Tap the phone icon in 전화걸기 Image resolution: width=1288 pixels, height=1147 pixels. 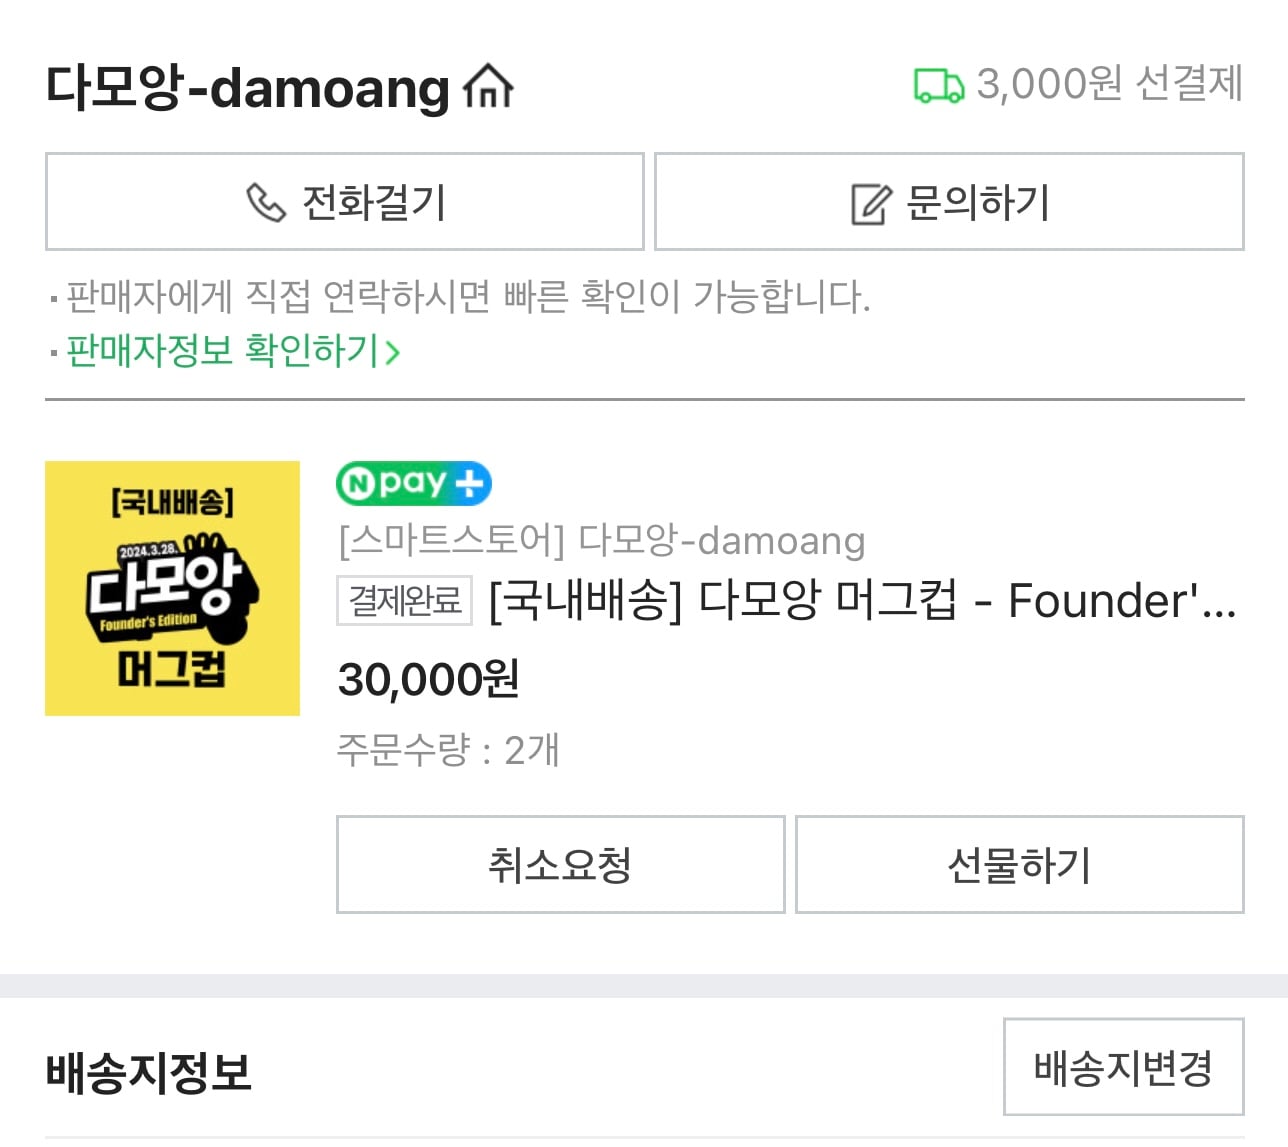point(266,202)
